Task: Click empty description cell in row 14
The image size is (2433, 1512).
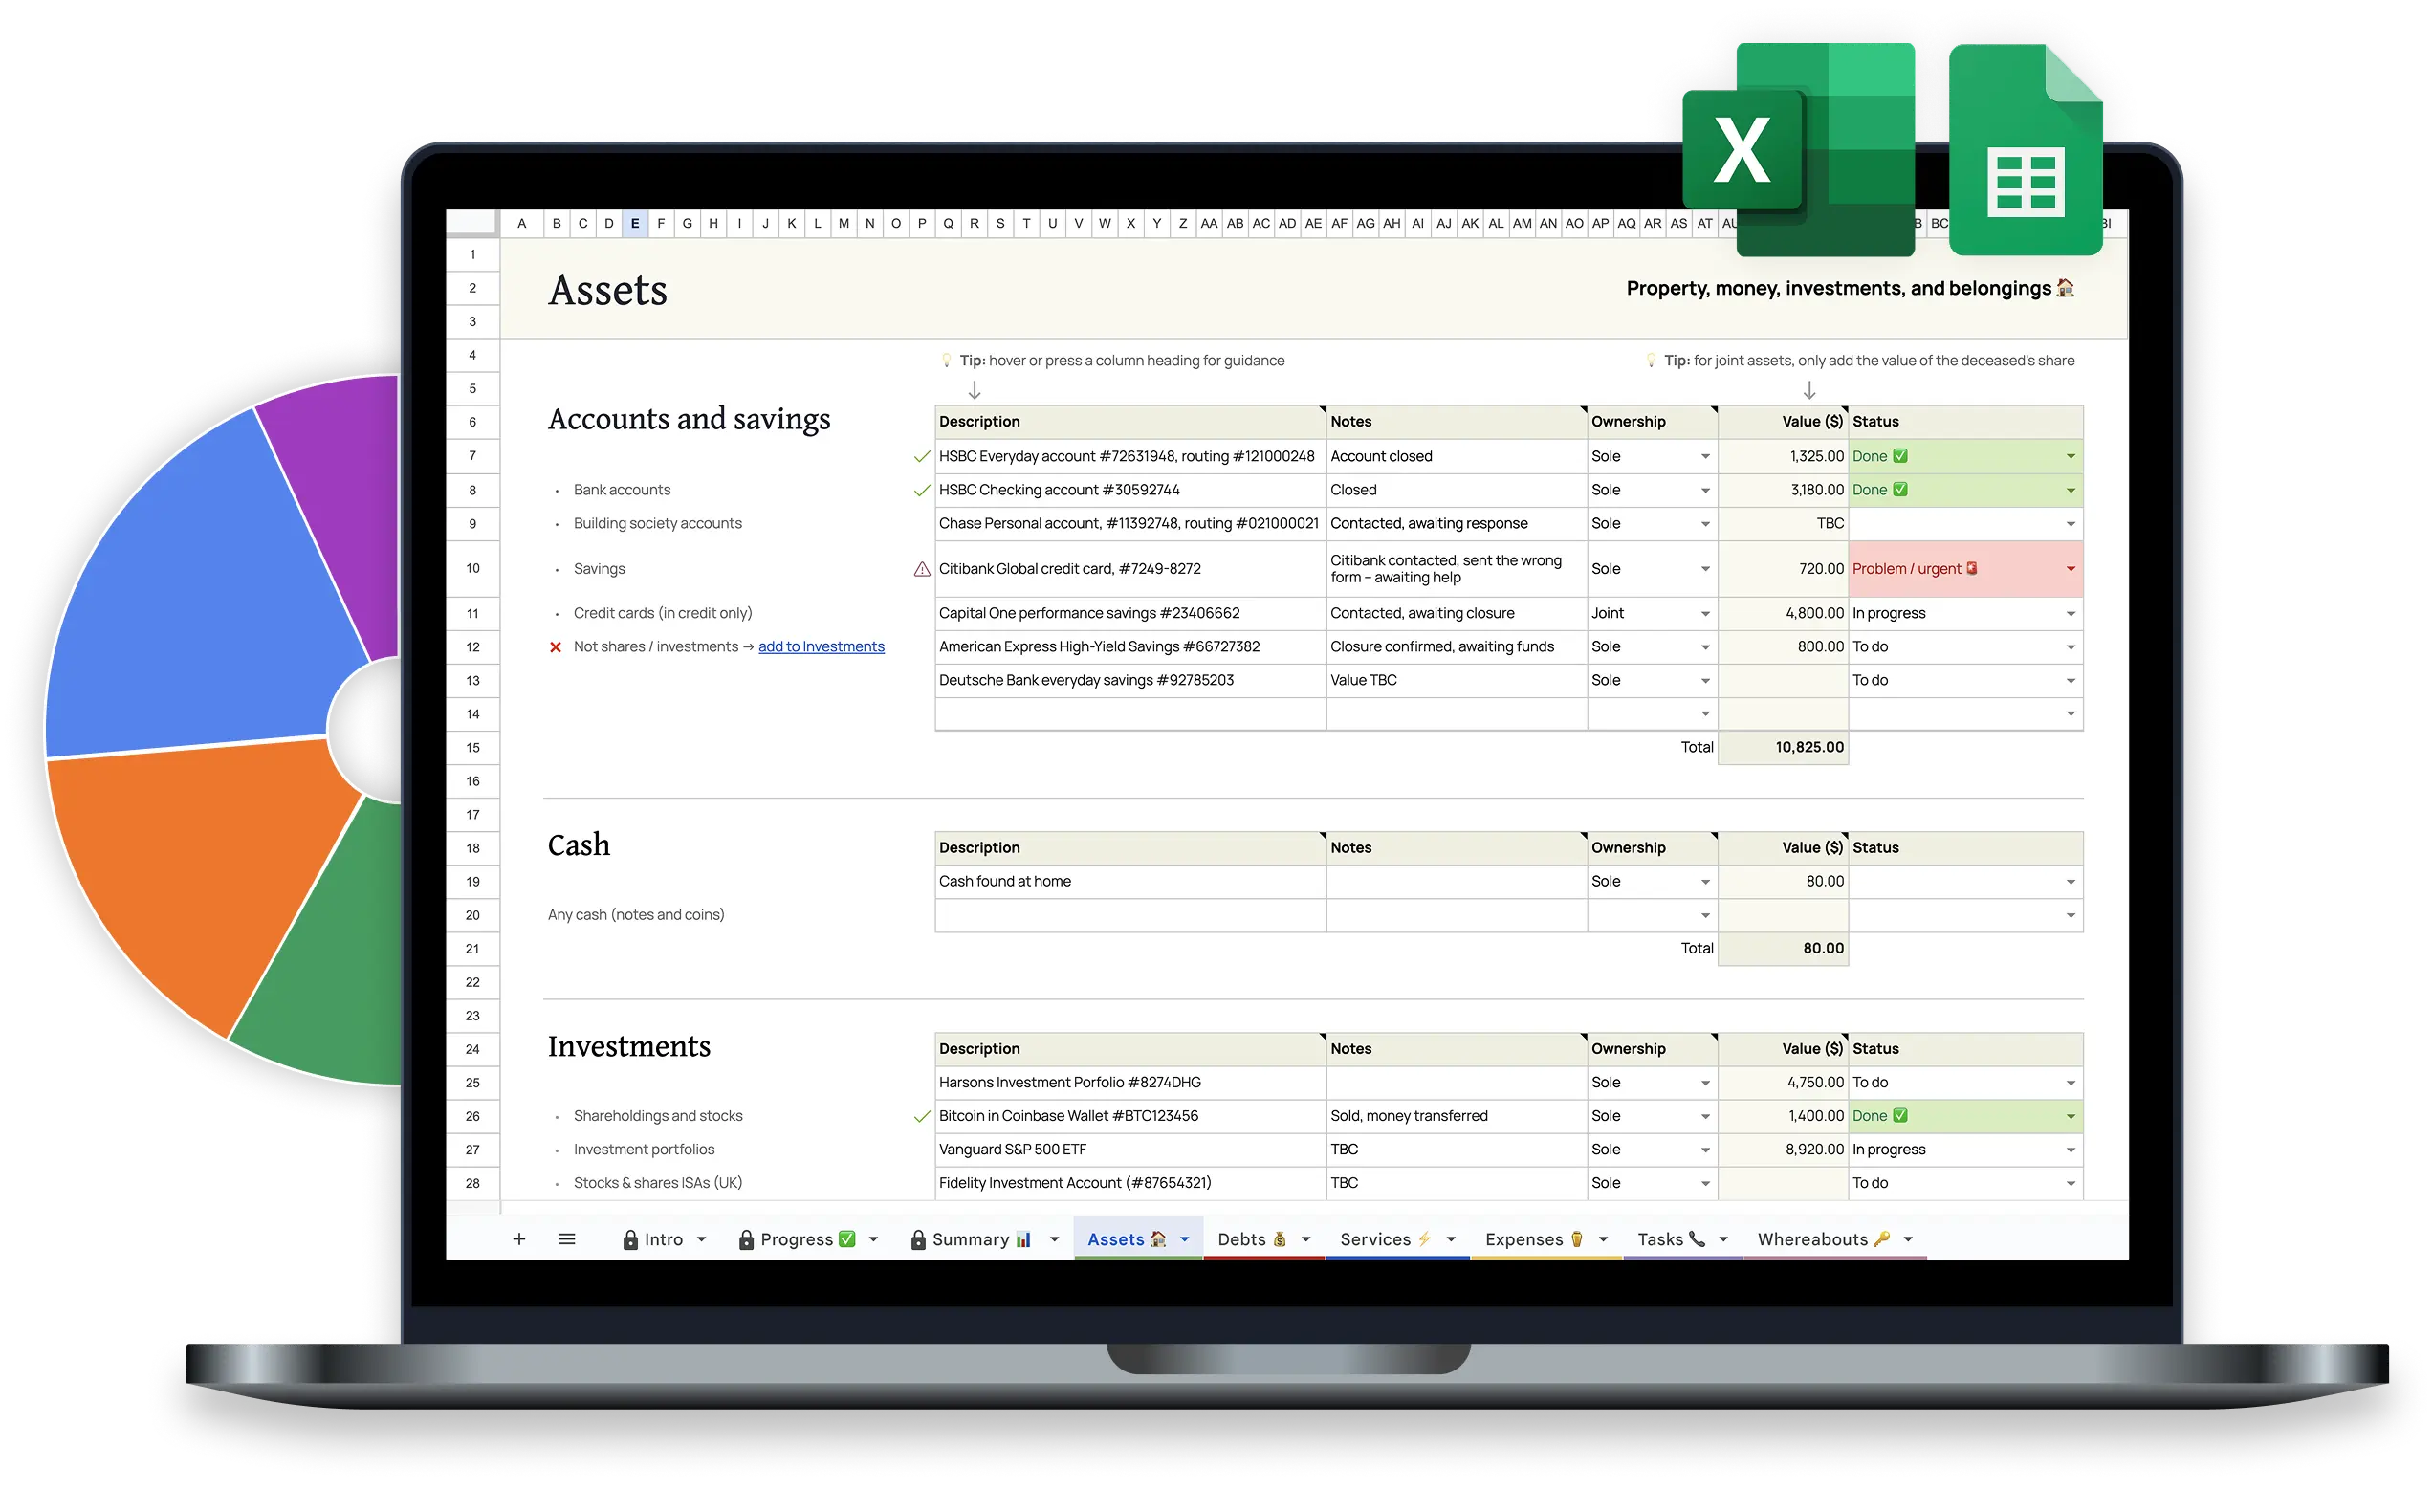Action: (x=1130, y=714)
